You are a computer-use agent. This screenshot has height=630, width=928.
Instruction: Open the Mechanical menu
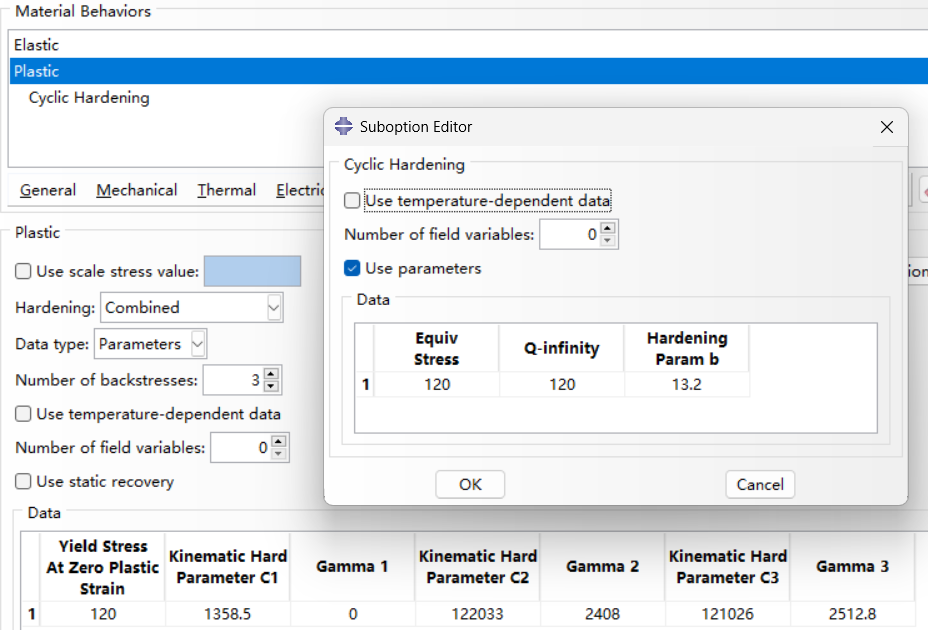pos(137,190)
